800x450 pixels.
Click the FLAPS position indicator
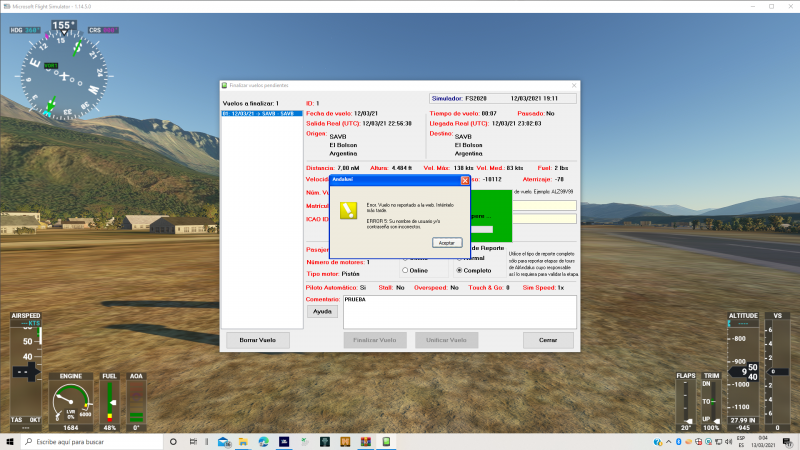pyautogui.click(x=686, y=403)
